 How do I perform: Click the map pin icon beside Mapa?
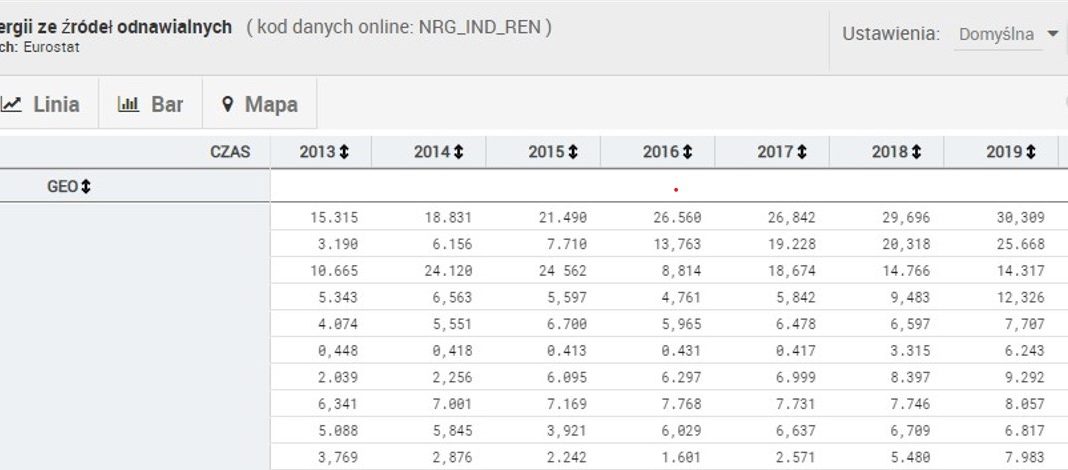tap(228, 104)
